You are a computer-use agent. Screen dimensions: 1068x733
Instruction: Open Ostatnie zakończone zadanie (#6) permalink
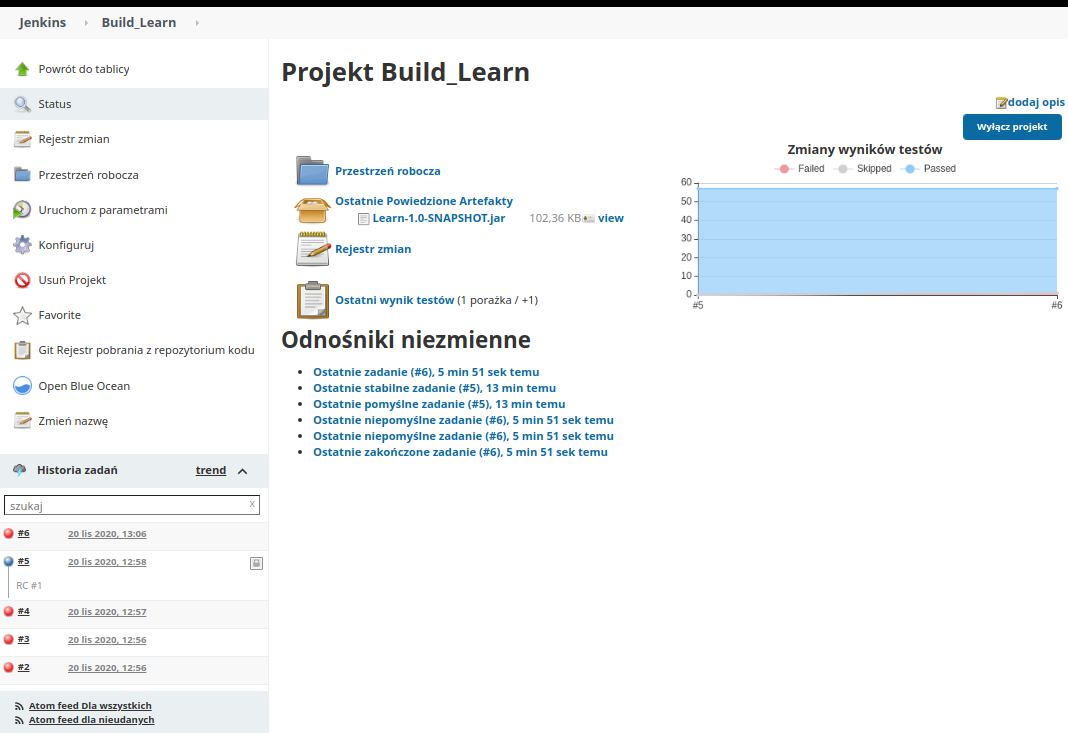460,452
